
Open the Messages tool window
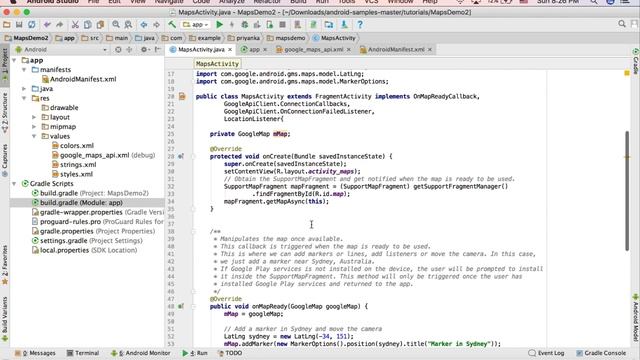click(x=35, y=353)
